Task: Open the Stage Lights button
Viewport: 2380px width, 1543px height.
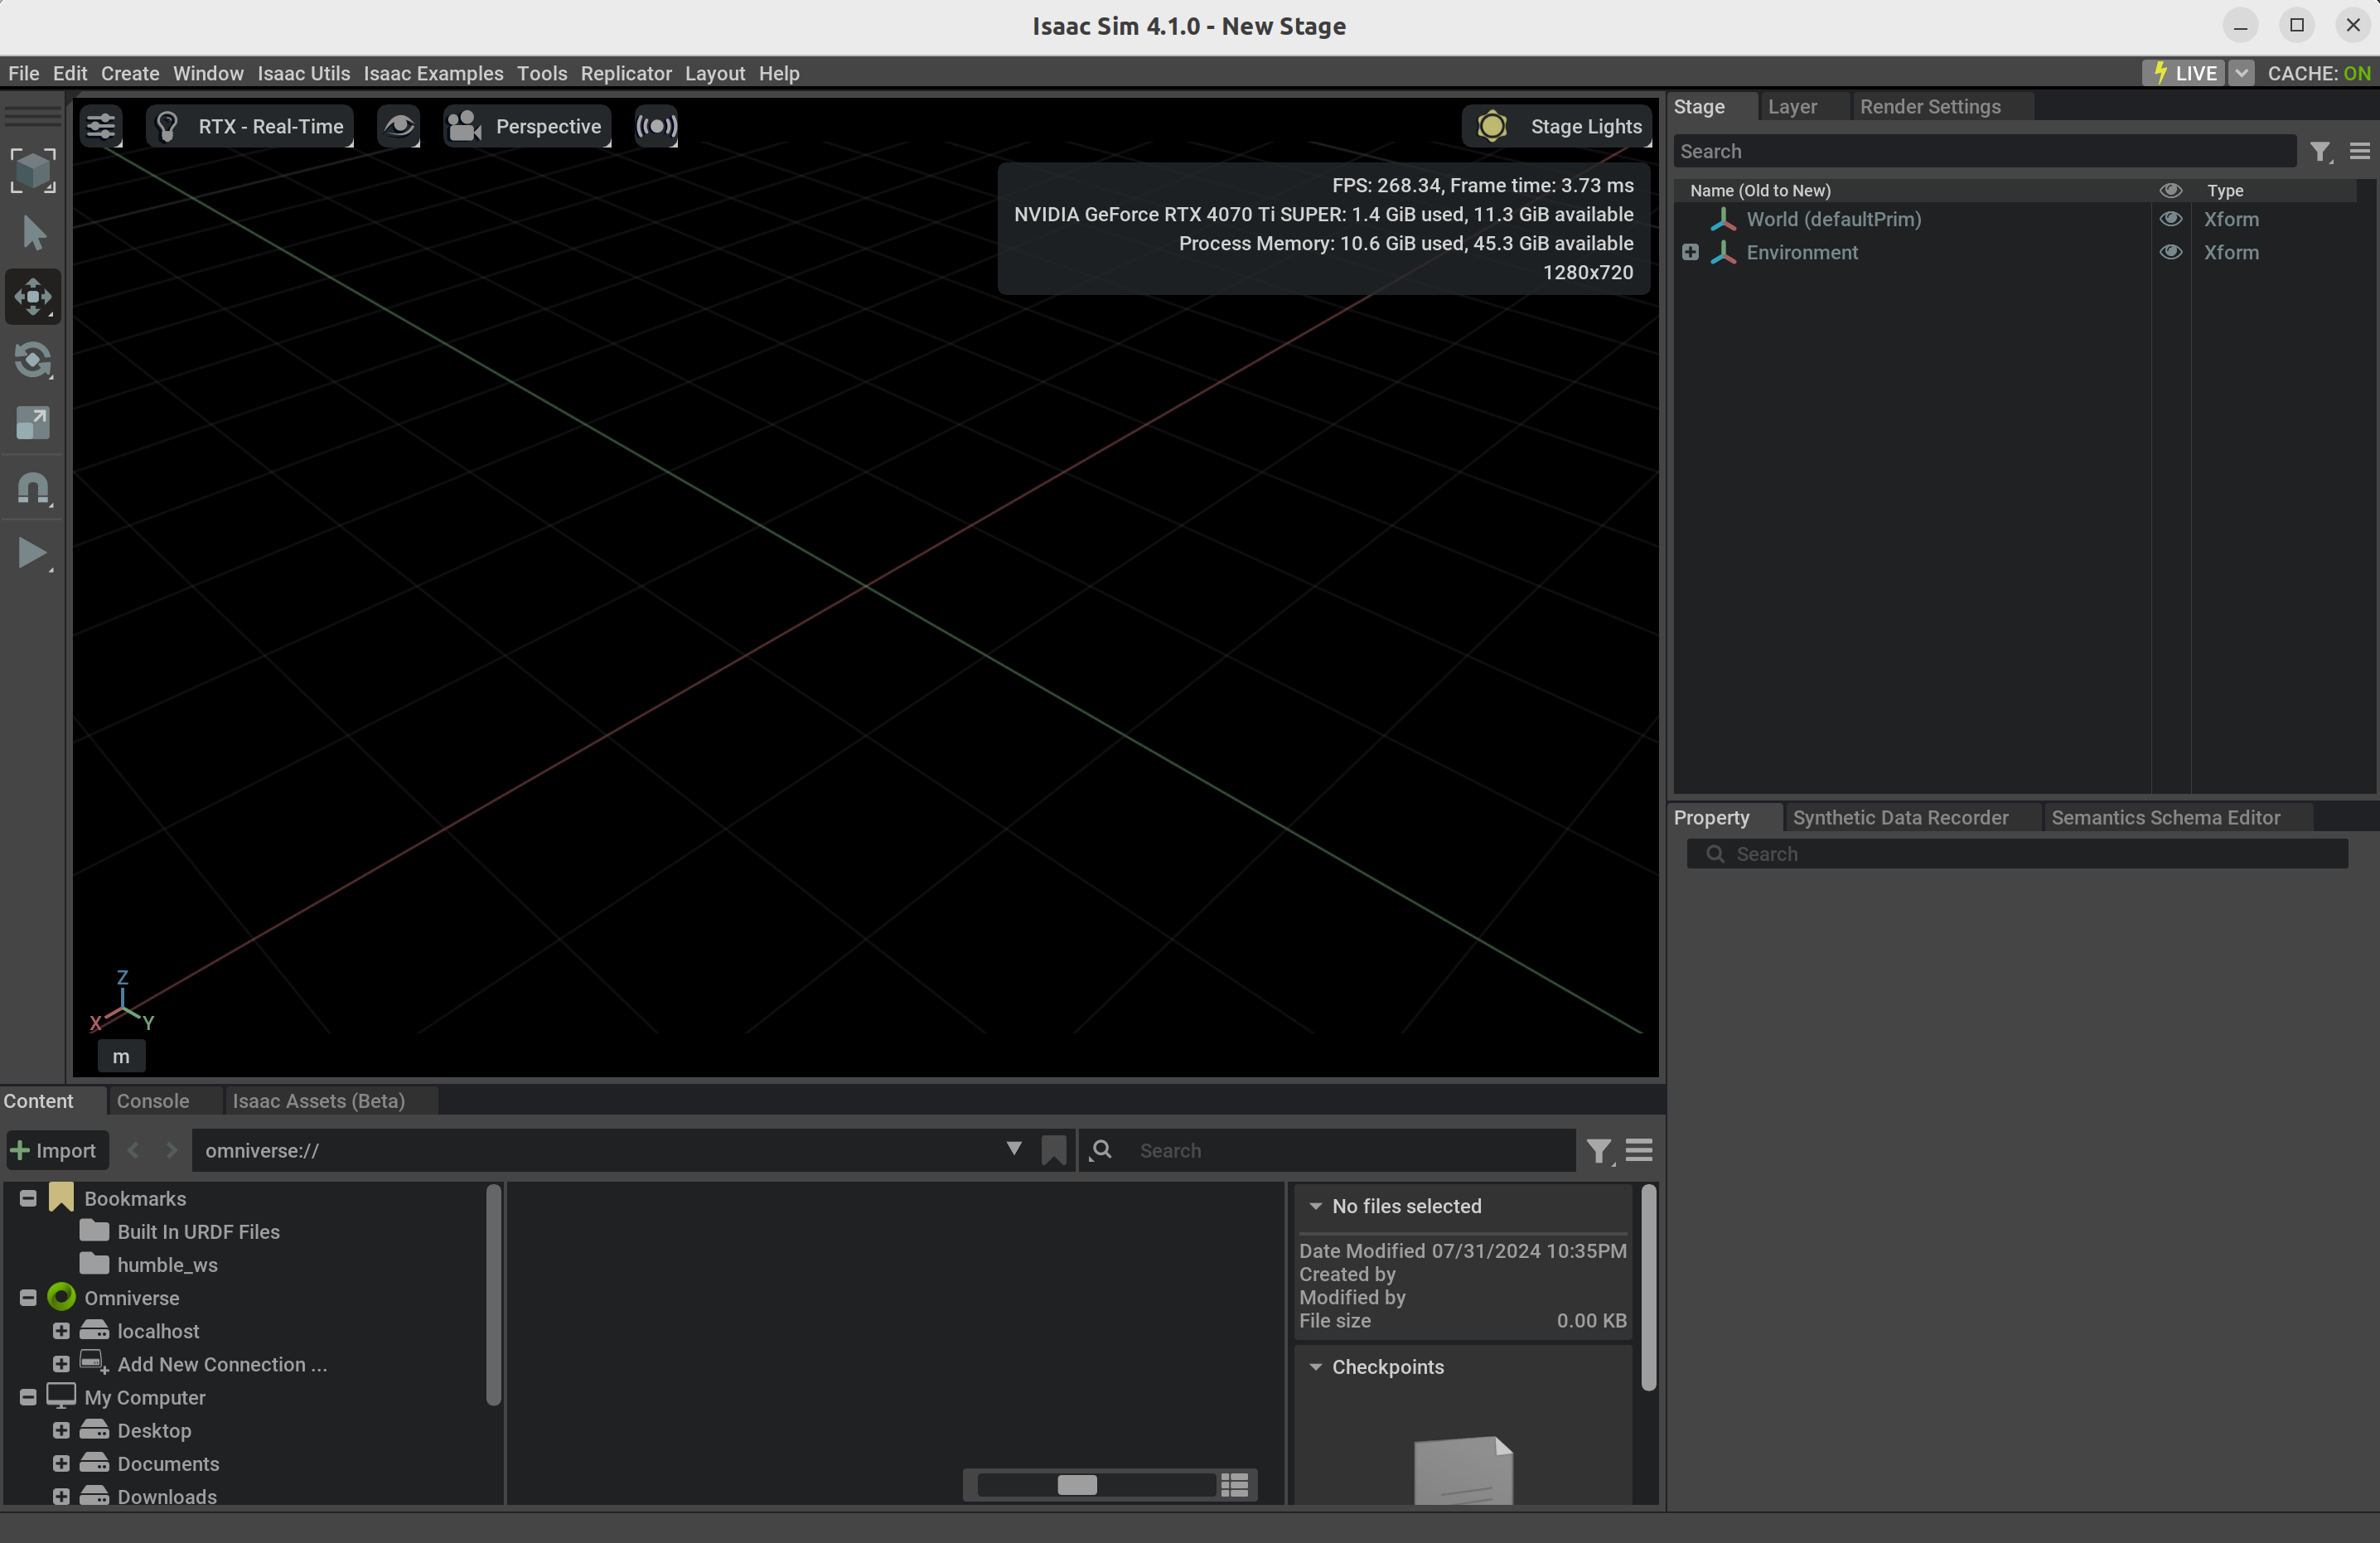Action: 1558,126
